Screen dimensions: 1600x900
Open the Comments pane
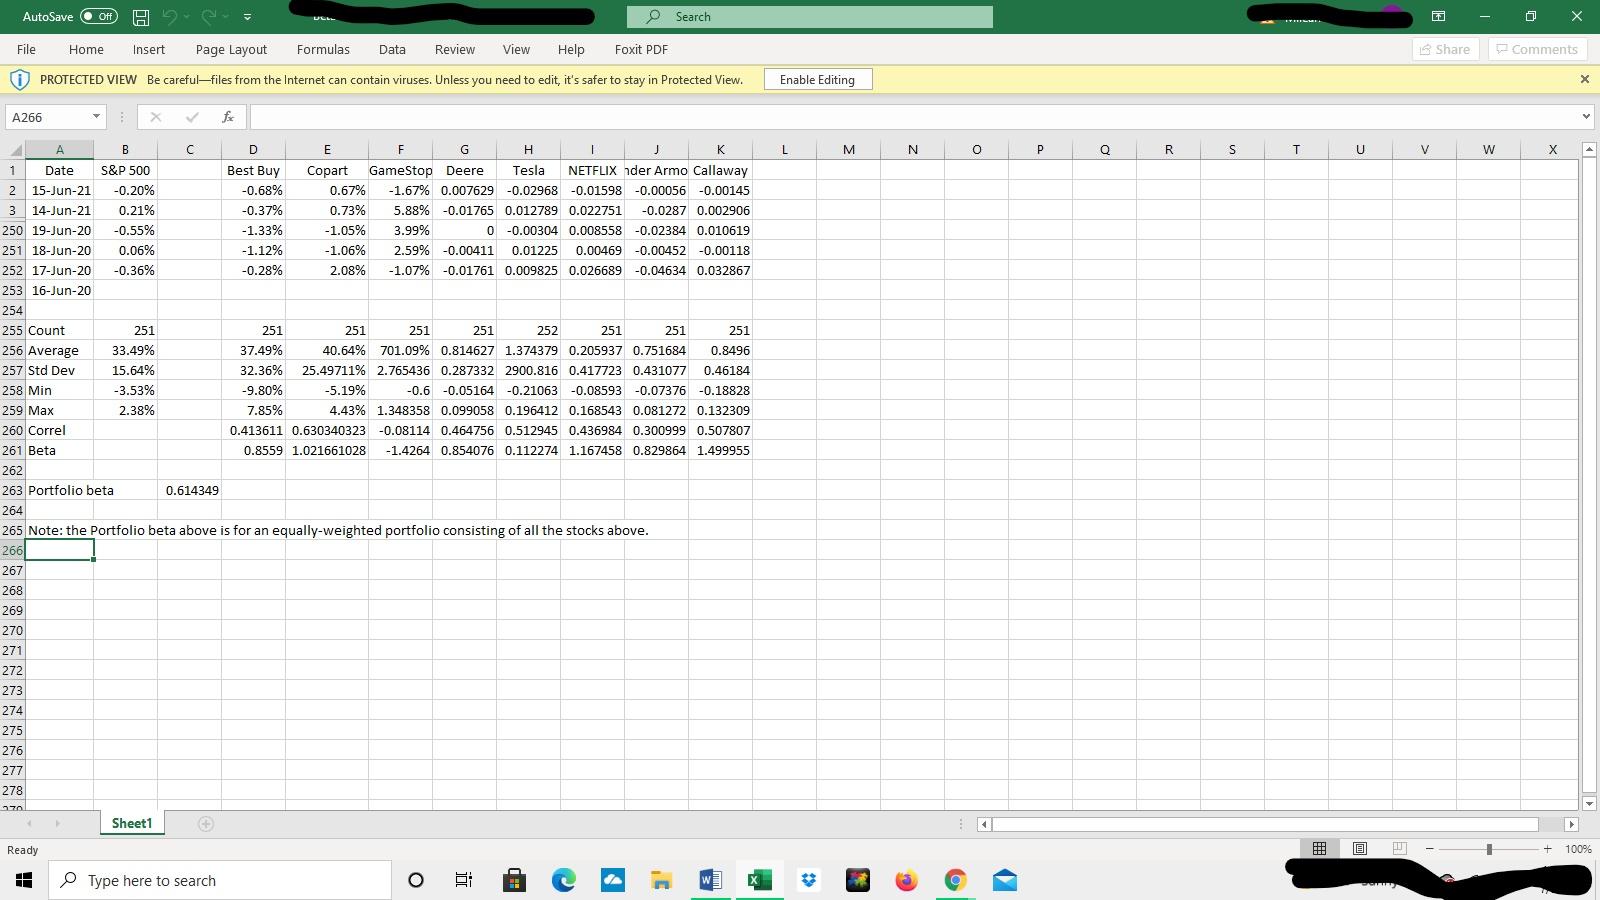1537,48
